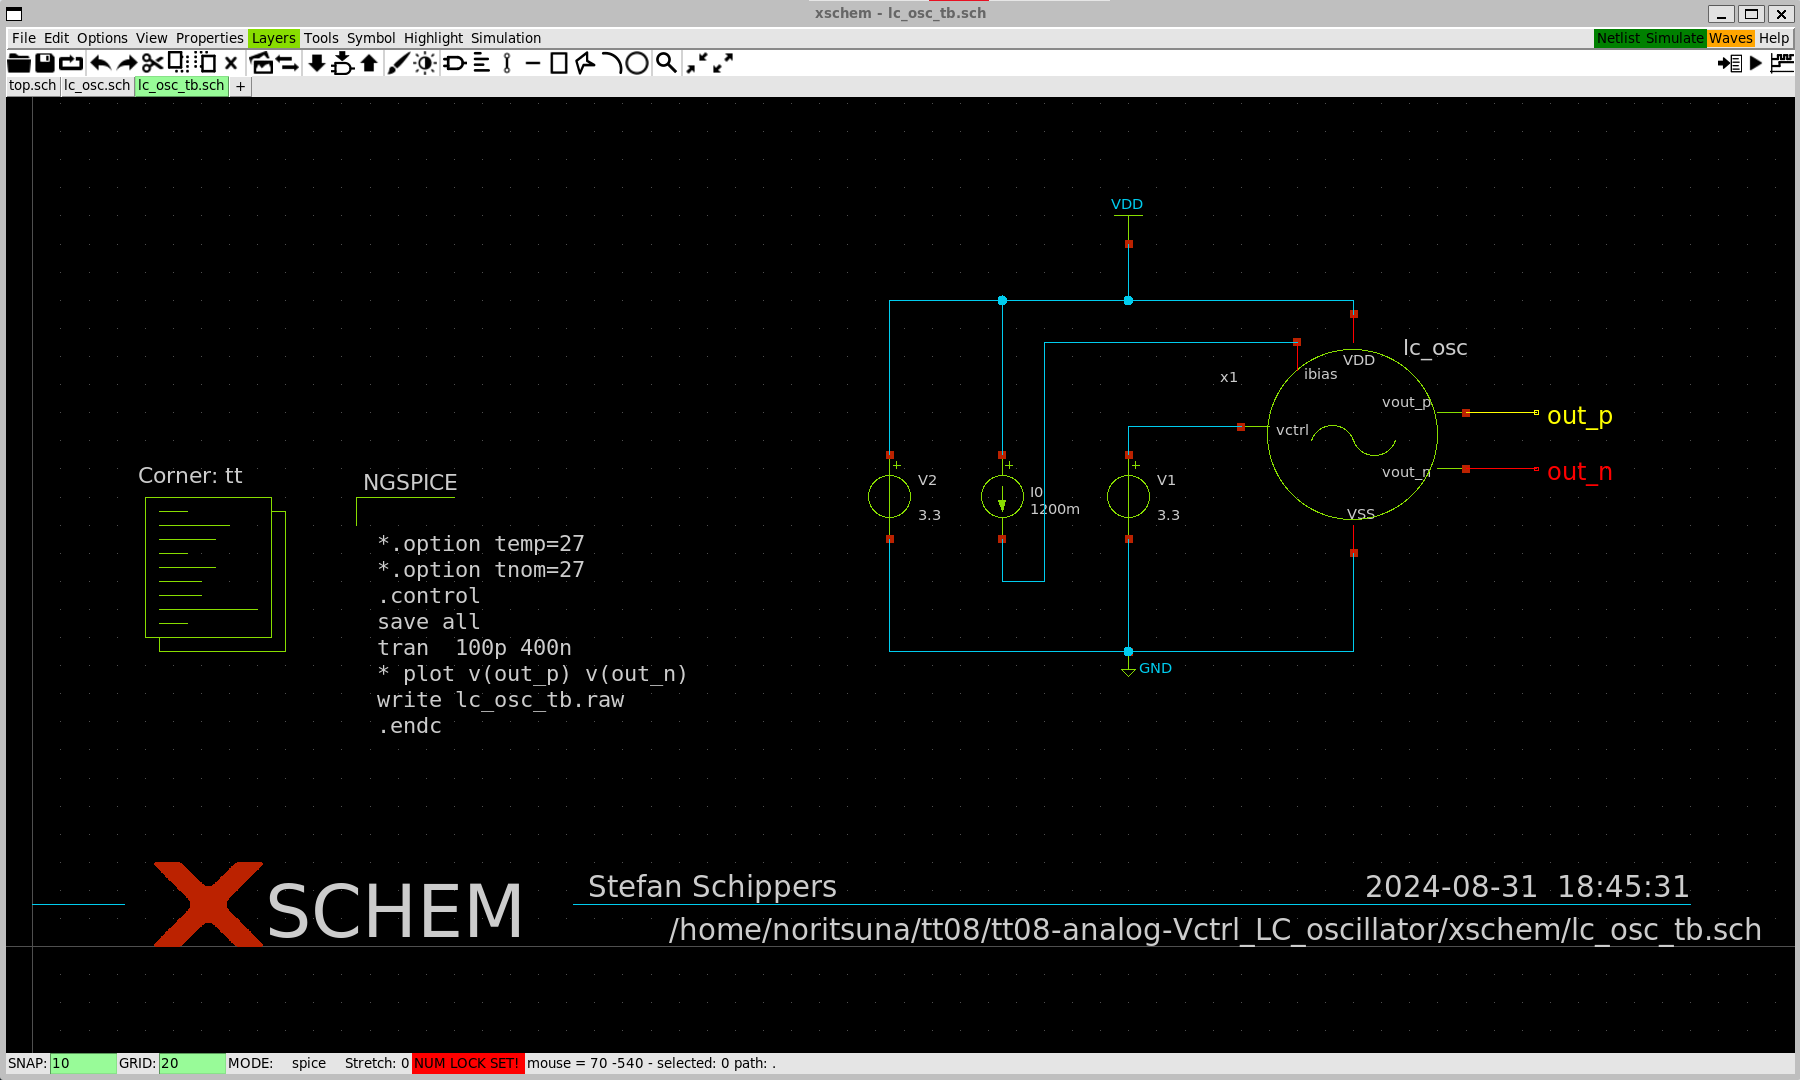This screenshot has width=1800, height=1080.
Task: Open waveform viewer with the waves icon
Action: pyautogui.click(x=1782, y=63)
